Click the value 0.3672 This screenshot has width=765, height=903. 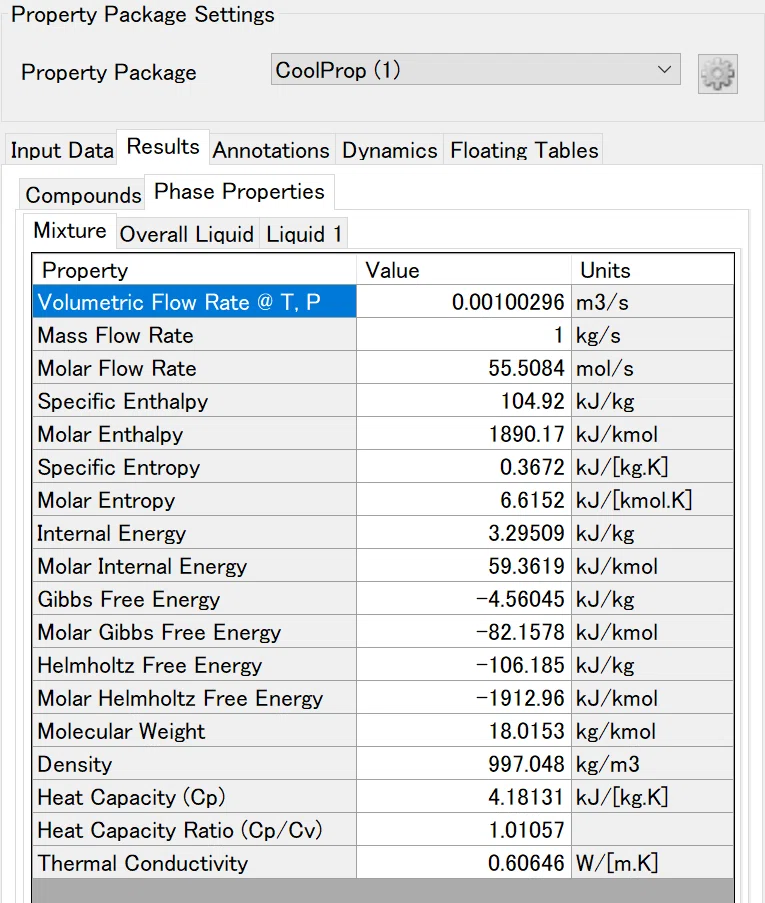click(x=464, y=467)
